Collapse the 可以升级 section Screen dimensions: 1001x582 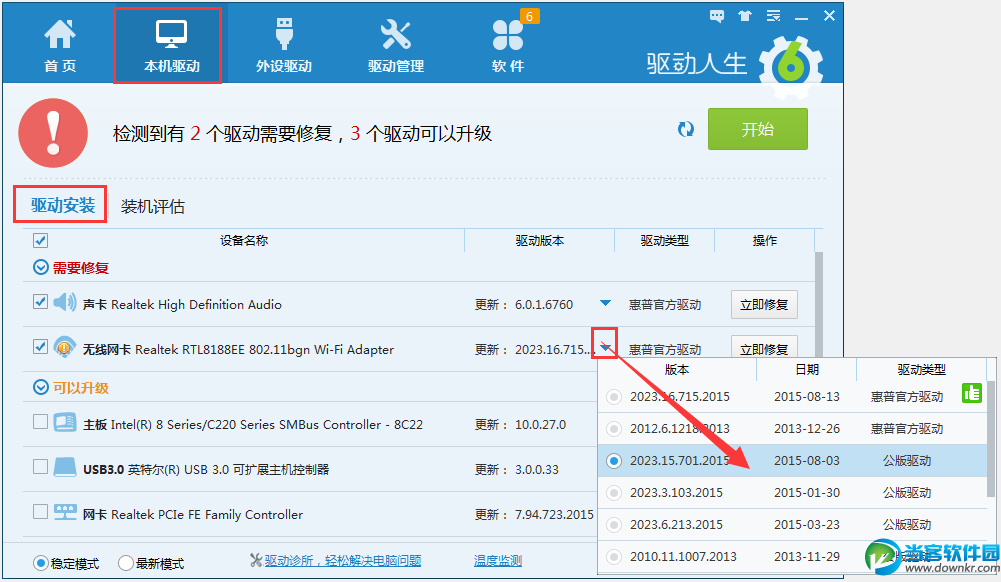(40, 387)
